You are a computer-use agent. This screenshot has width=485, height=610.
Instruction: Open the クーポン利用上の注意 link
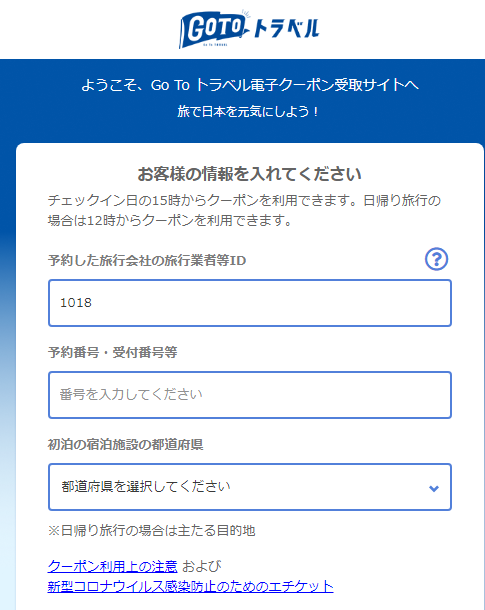coord(112,566)
